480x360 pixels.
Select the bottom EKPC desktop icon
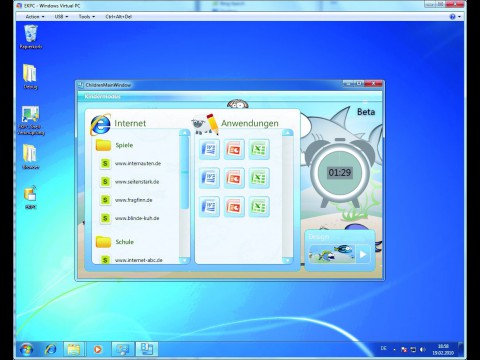(30, 197)
